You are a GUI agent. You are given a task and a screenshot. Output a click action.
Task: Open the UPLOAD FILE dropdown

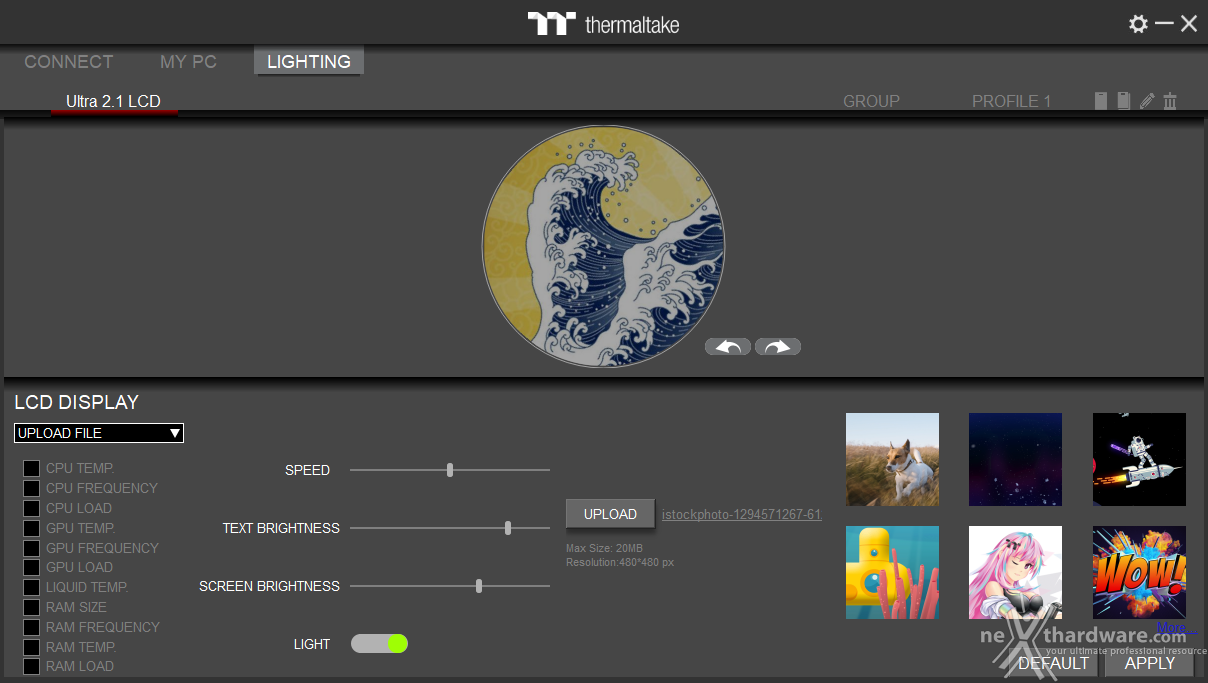(x=99, y=433)
